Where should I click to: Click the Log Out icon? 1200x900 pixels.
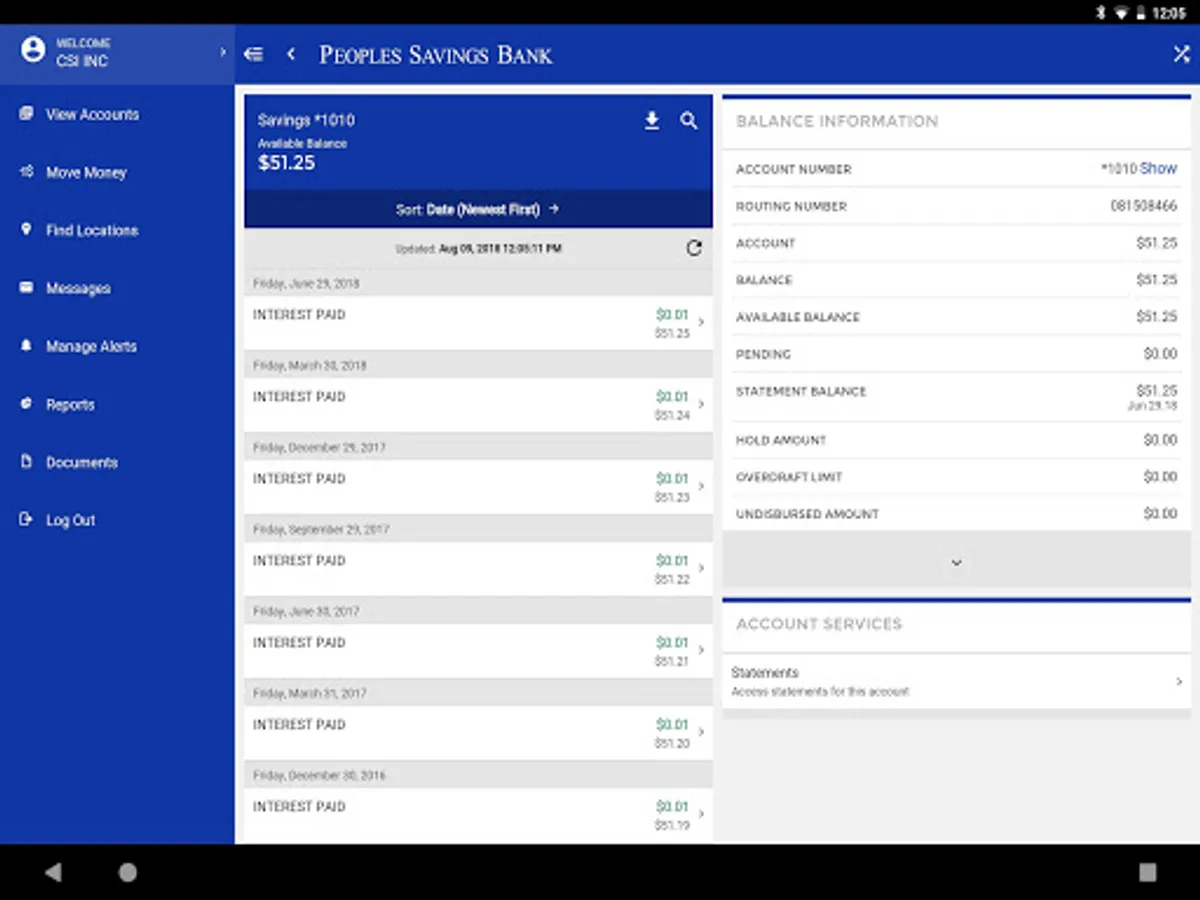[26, 520]
